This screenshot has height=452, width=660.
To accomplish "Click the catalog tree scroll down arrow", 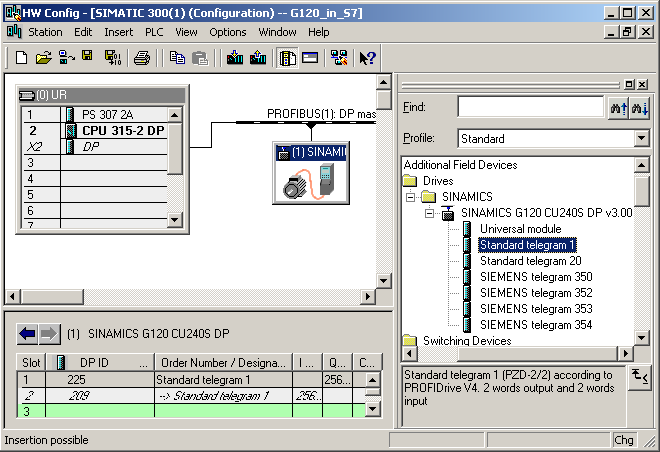I will point(641,338).
